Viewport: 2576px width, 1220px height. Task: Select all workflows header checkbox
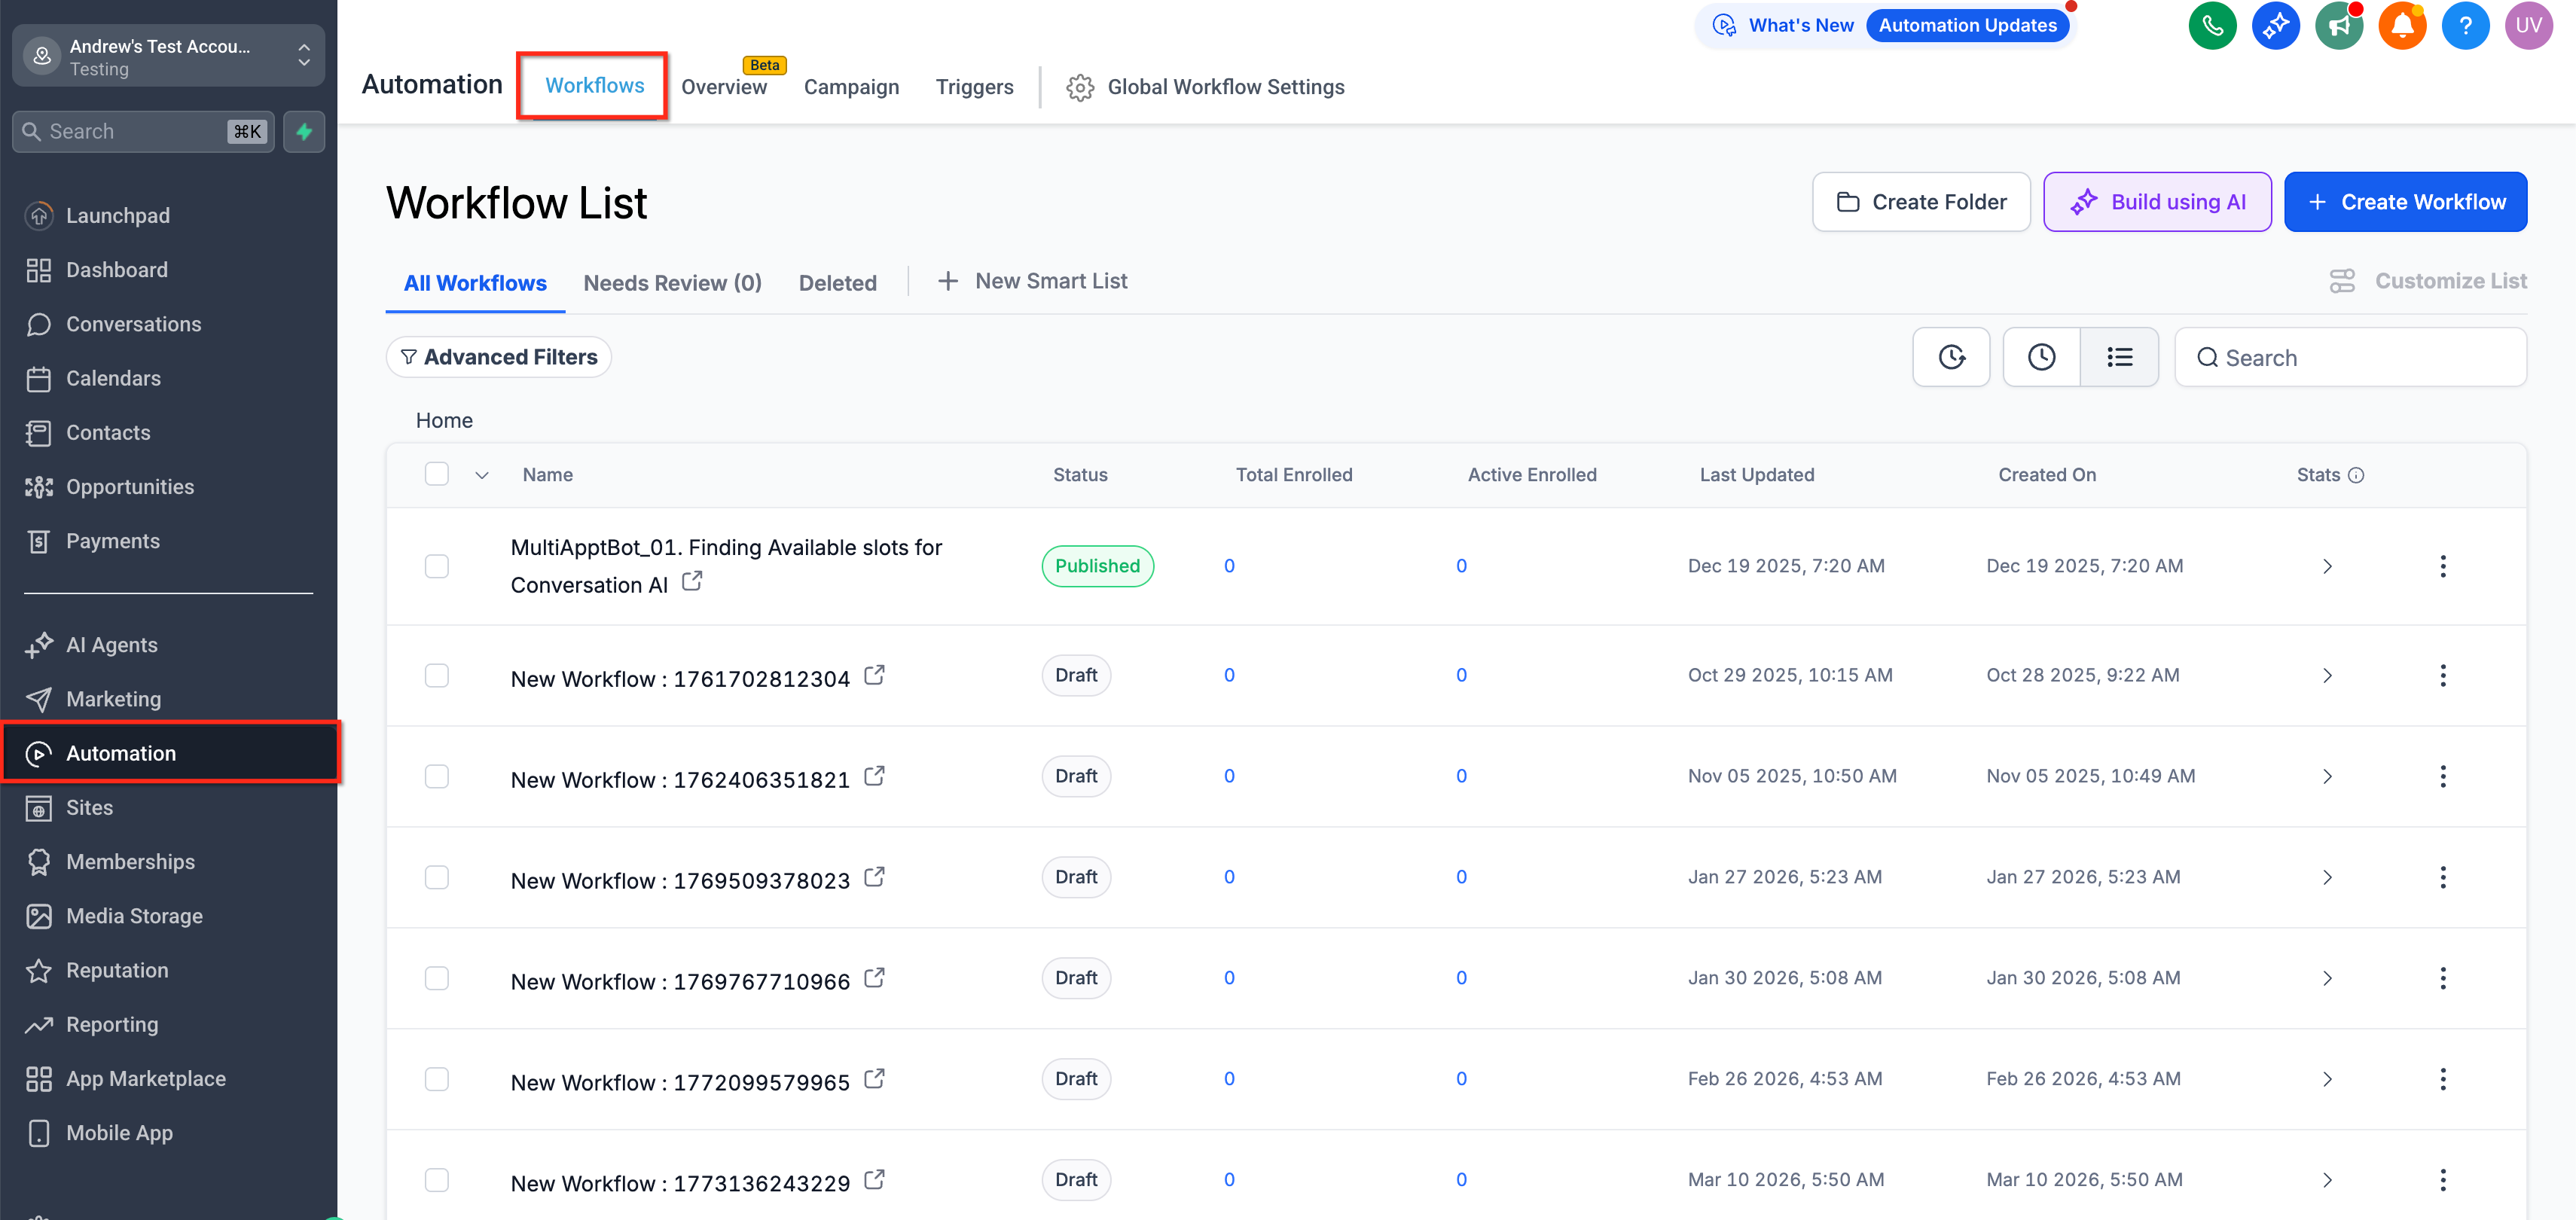[437, 474]
